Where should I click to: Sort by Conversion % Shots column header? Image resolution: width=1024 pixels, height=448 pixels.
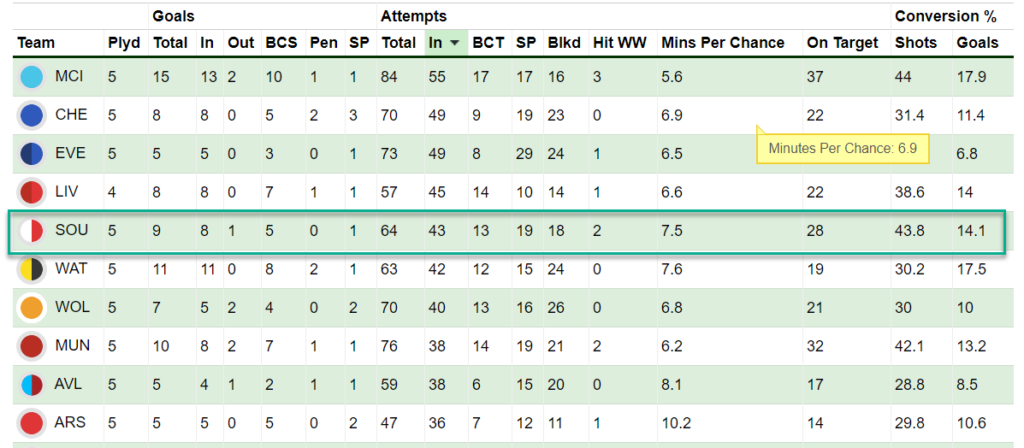coord(916,43)
